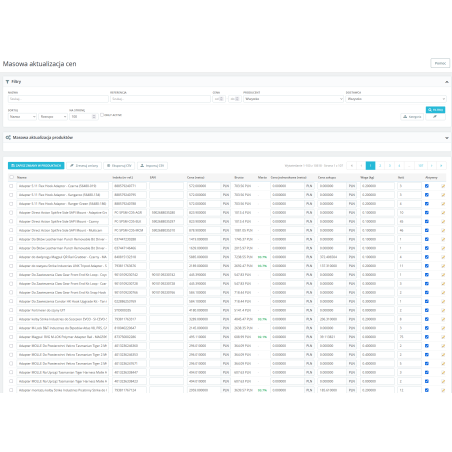Click the eraser reset-filters button below Filtruj
Screen dimensions: 452x452
(435, 117)
